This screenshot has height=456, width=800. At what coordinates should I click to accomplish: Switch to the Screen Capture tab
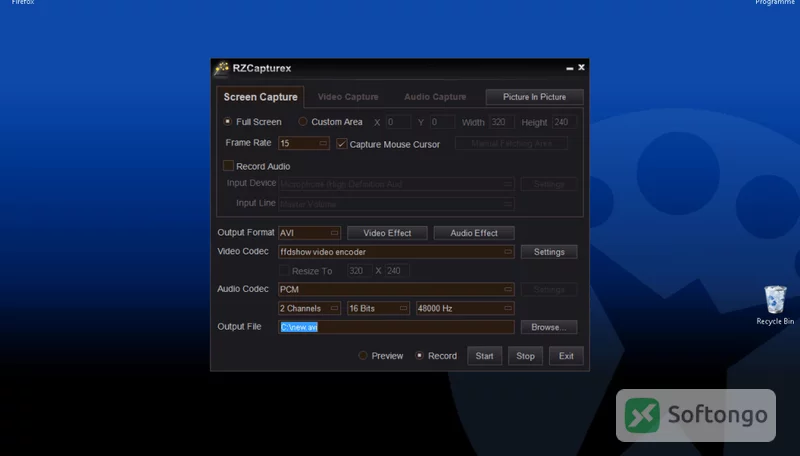(260, 97)
